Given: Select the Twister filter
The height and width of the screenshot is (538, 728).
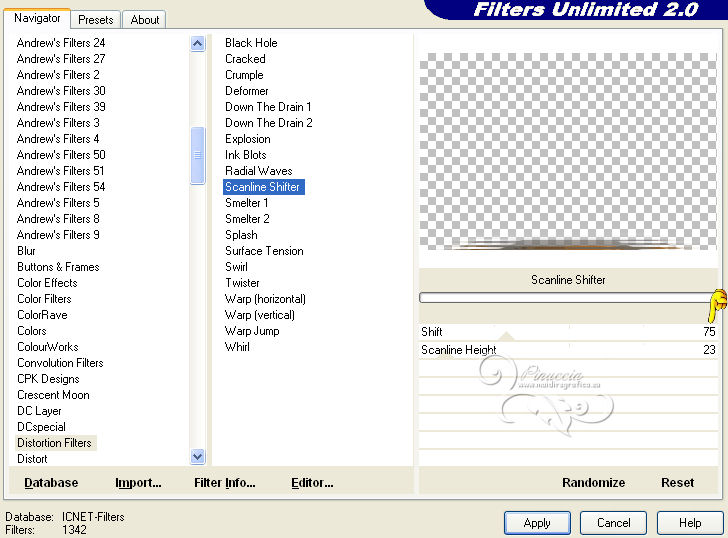Looking at the screenshot, I should point(242,283).
